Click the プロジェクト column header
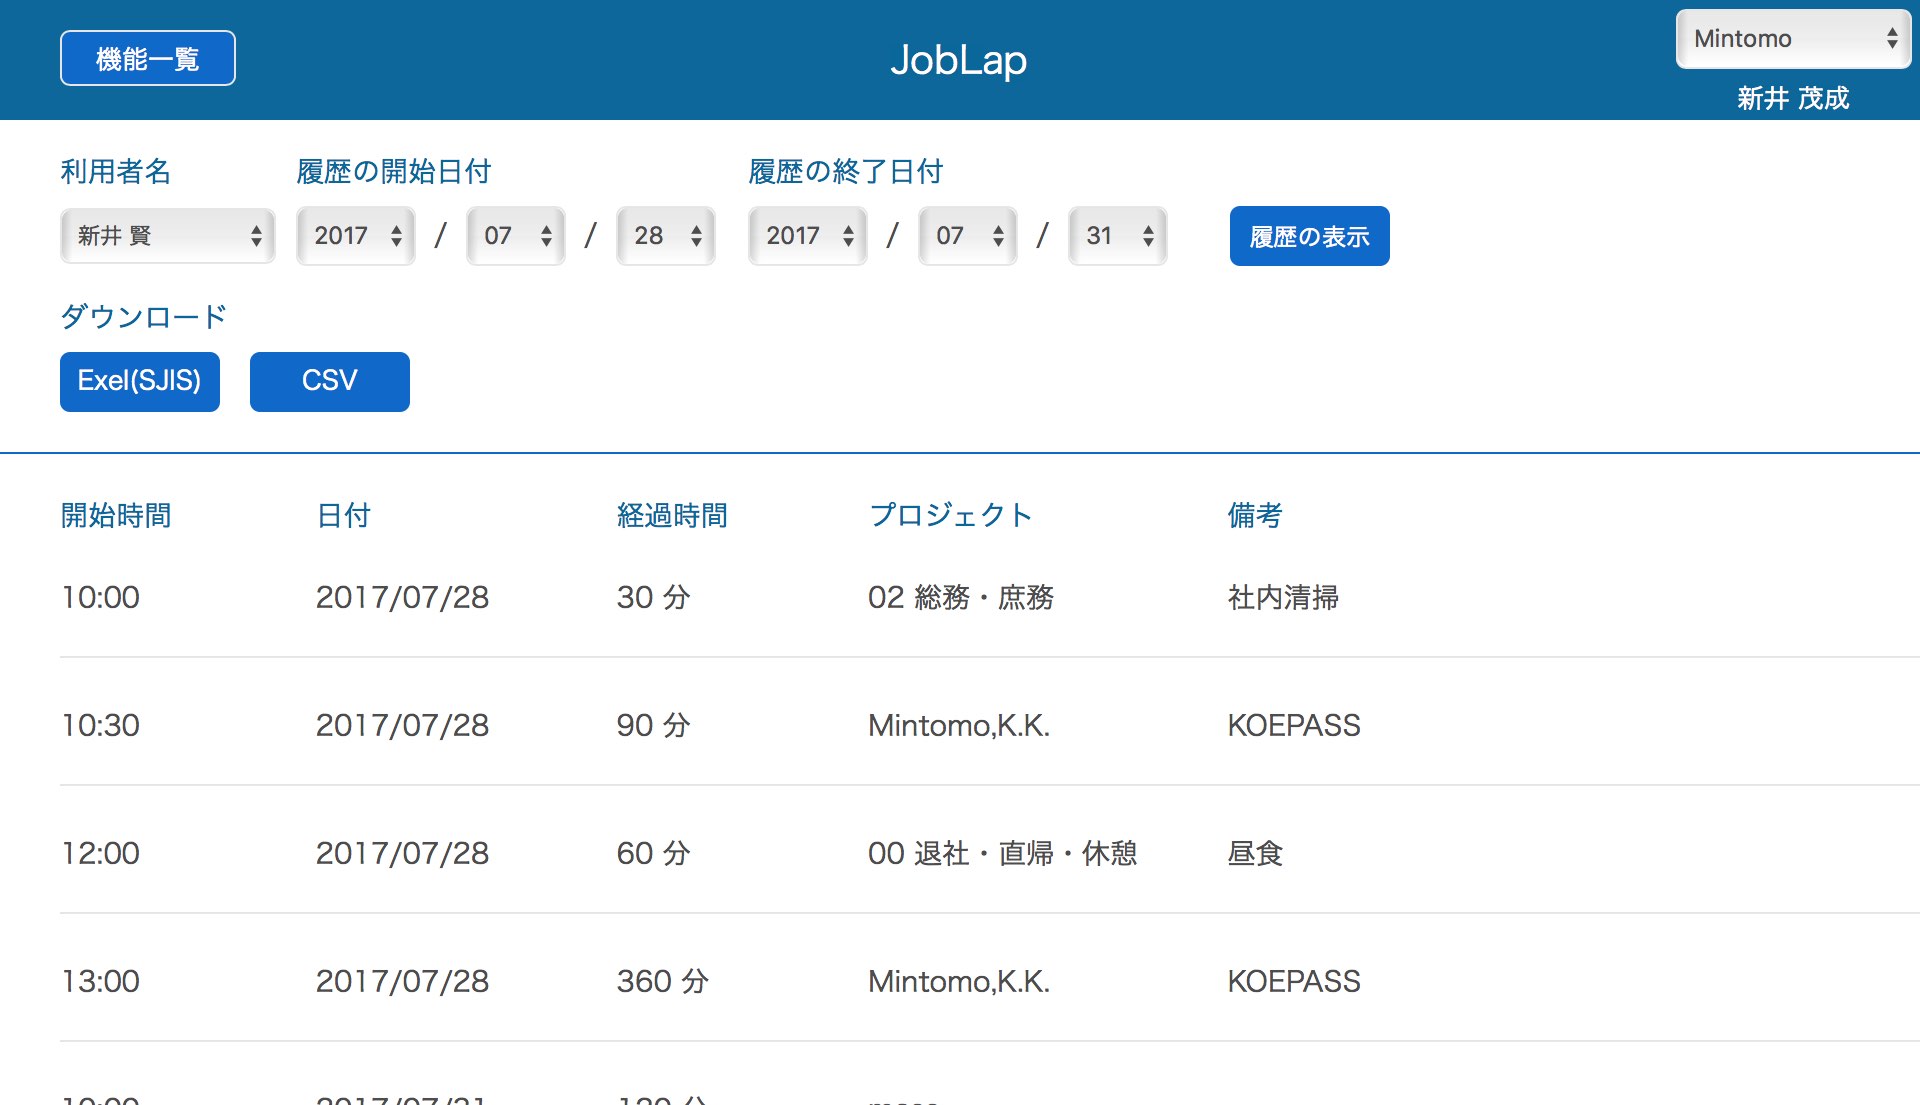This screenshot has width=1920, height=1105. coord(951,514)
